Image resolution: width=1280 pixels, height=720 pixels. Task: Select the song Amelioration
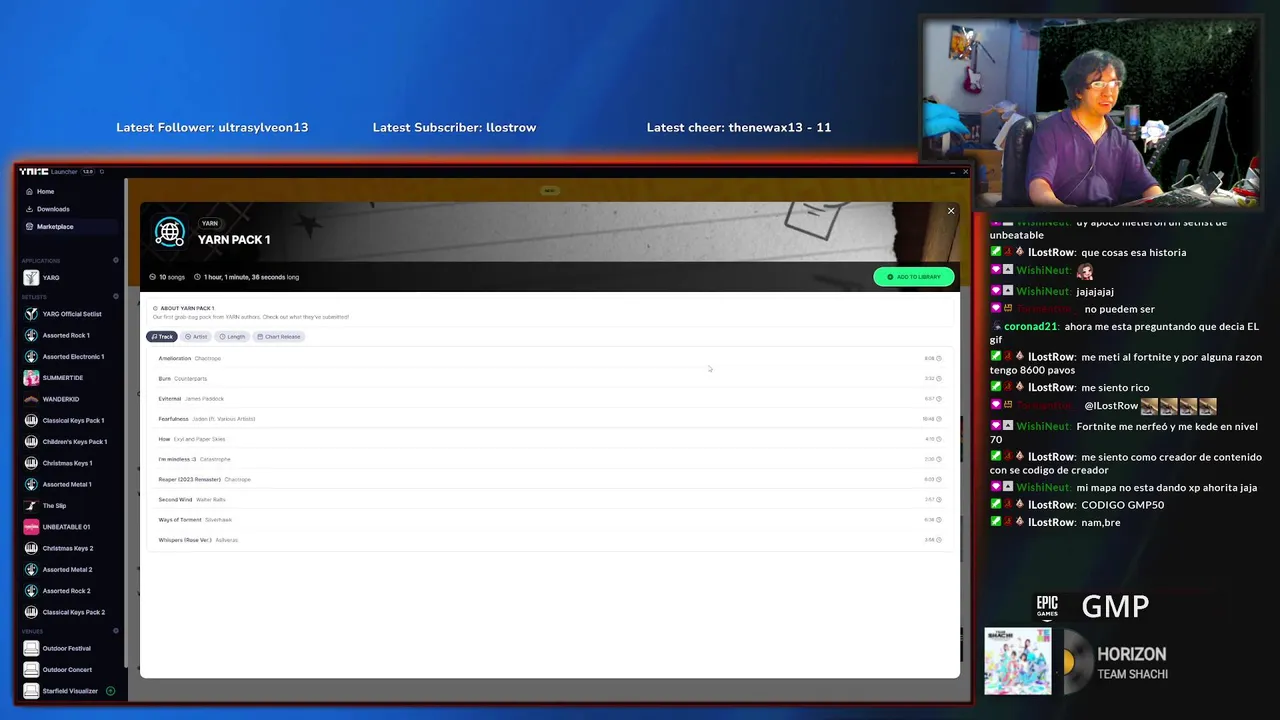549,358
